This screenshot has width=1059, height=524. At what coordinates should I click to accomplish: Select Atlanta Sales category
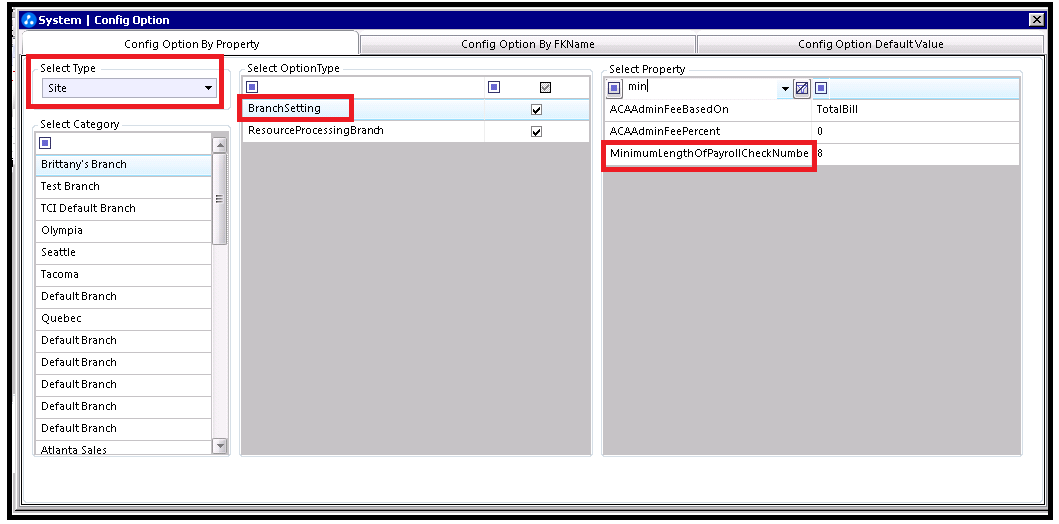124,448
